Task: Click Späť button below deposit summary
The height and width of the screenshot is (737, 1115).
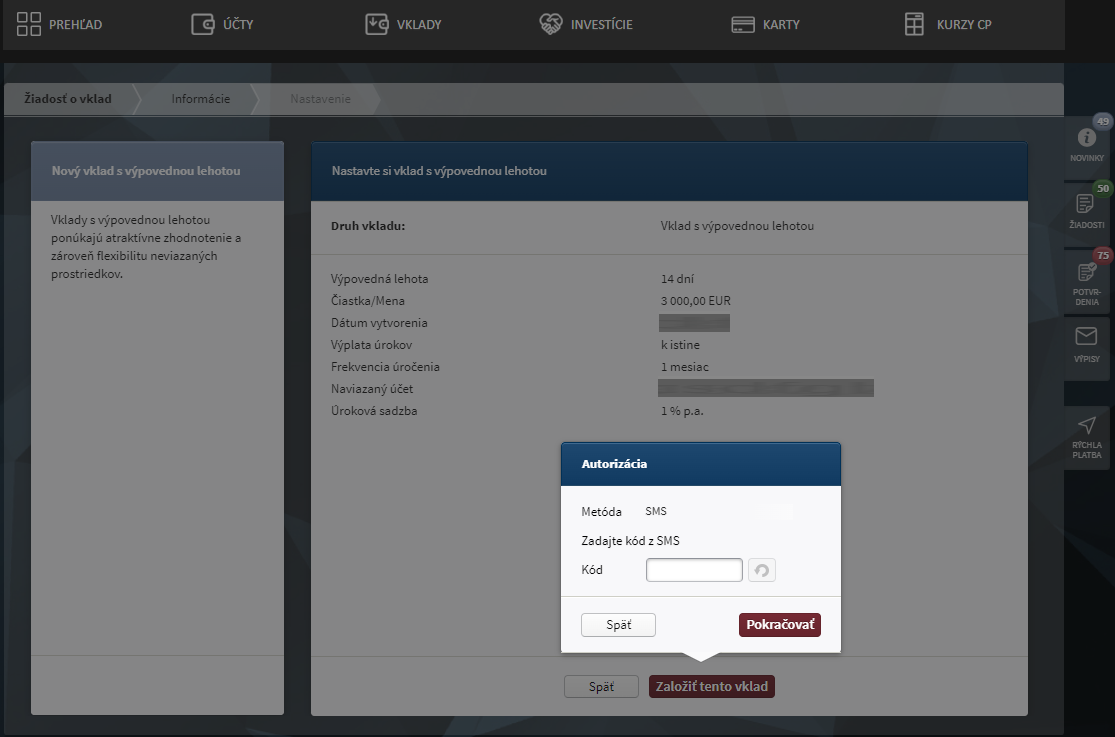Action: point(601,687)
